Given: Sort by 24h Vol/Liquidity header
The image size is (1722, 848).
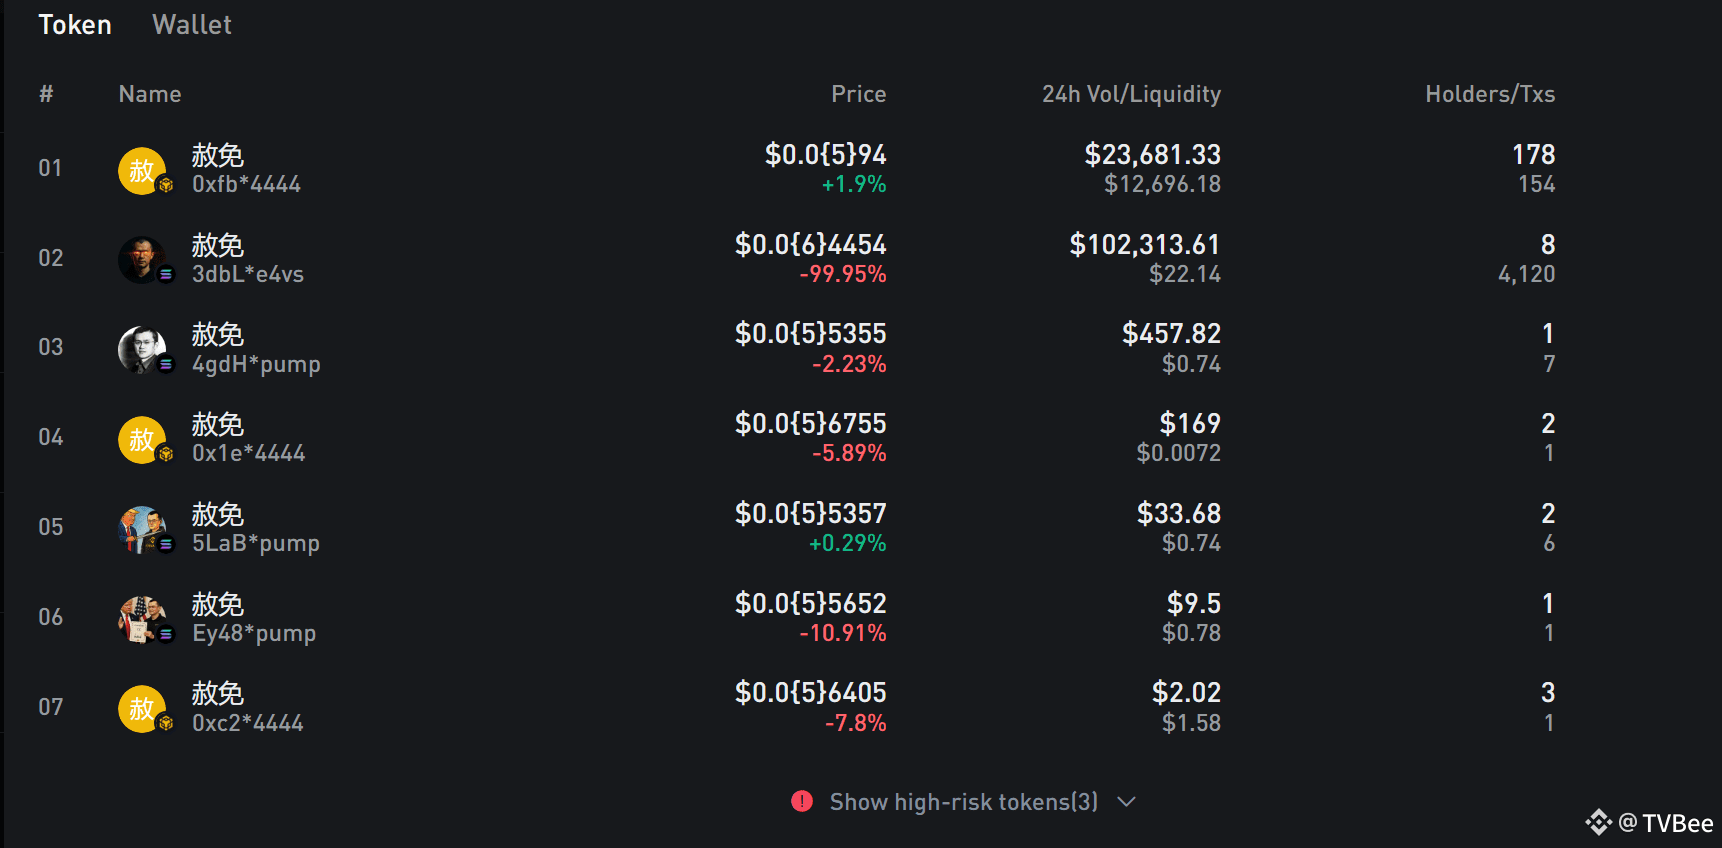Looking at the screenshot, I should (1131, 94).
